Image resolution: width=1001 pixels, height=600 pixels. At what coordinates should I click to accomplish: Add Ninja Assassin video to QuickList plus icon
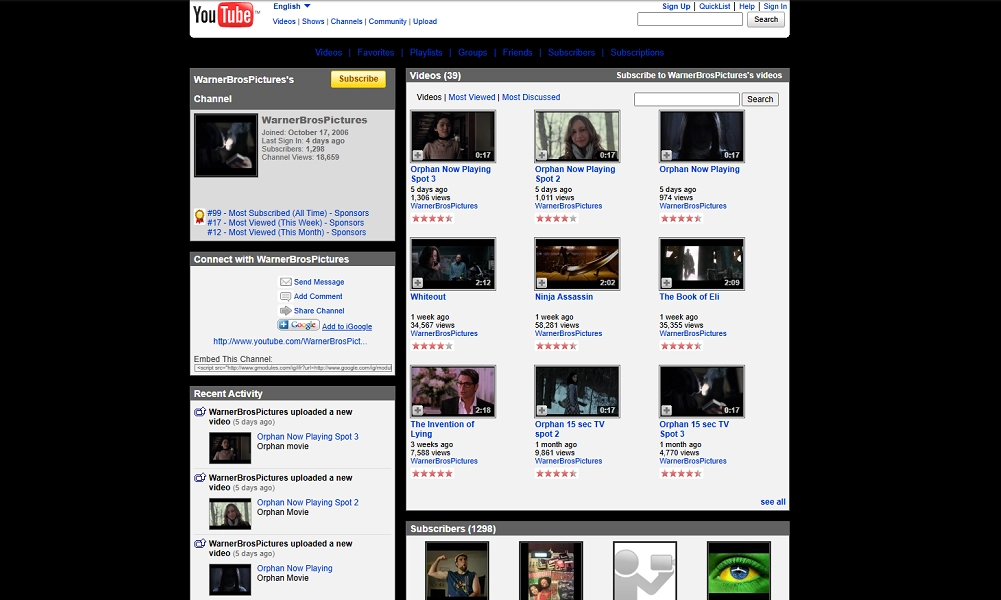(541, 283)
